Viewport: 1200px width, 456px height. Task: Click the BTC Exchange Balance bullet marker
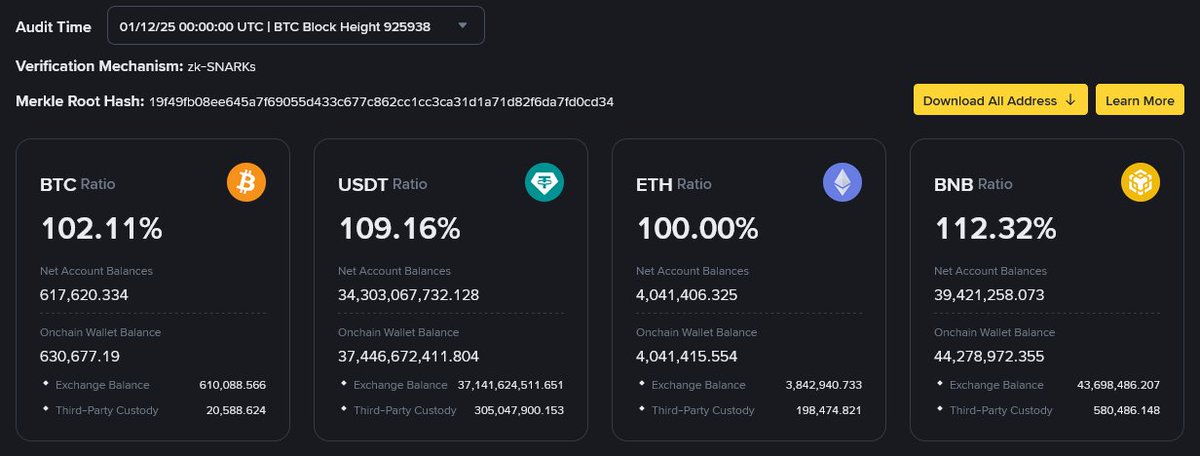pos(46,384)
